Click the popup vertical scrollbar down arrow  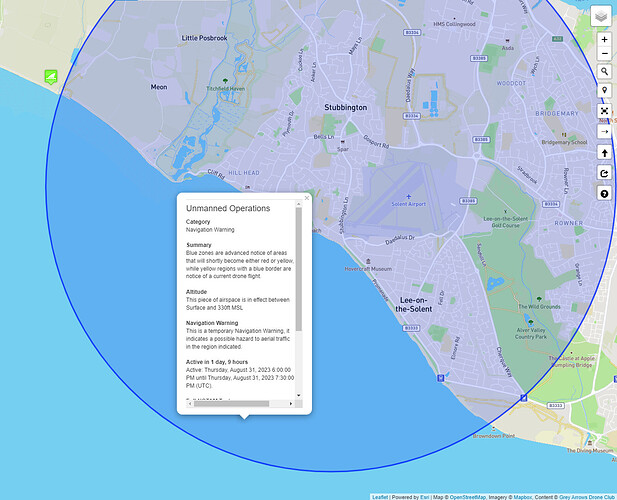coord(299,395)
